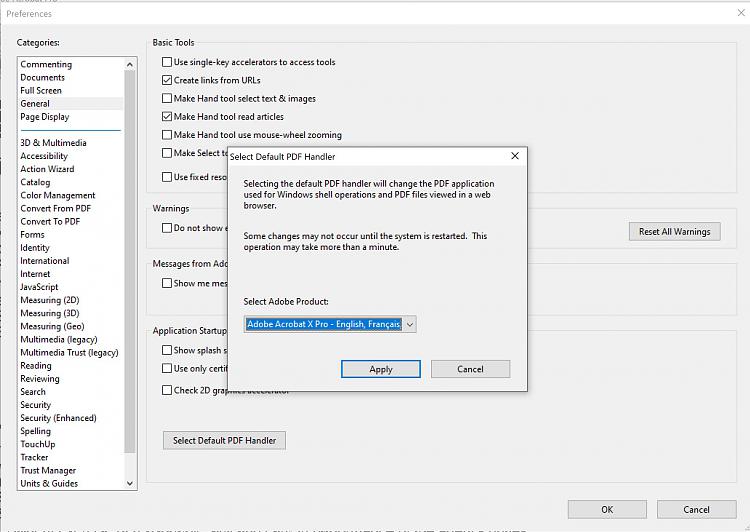The width and height of the screenshot is (750, 532).
Task: Select Security (Enhanced) category
Action: [x=58, y=418]
